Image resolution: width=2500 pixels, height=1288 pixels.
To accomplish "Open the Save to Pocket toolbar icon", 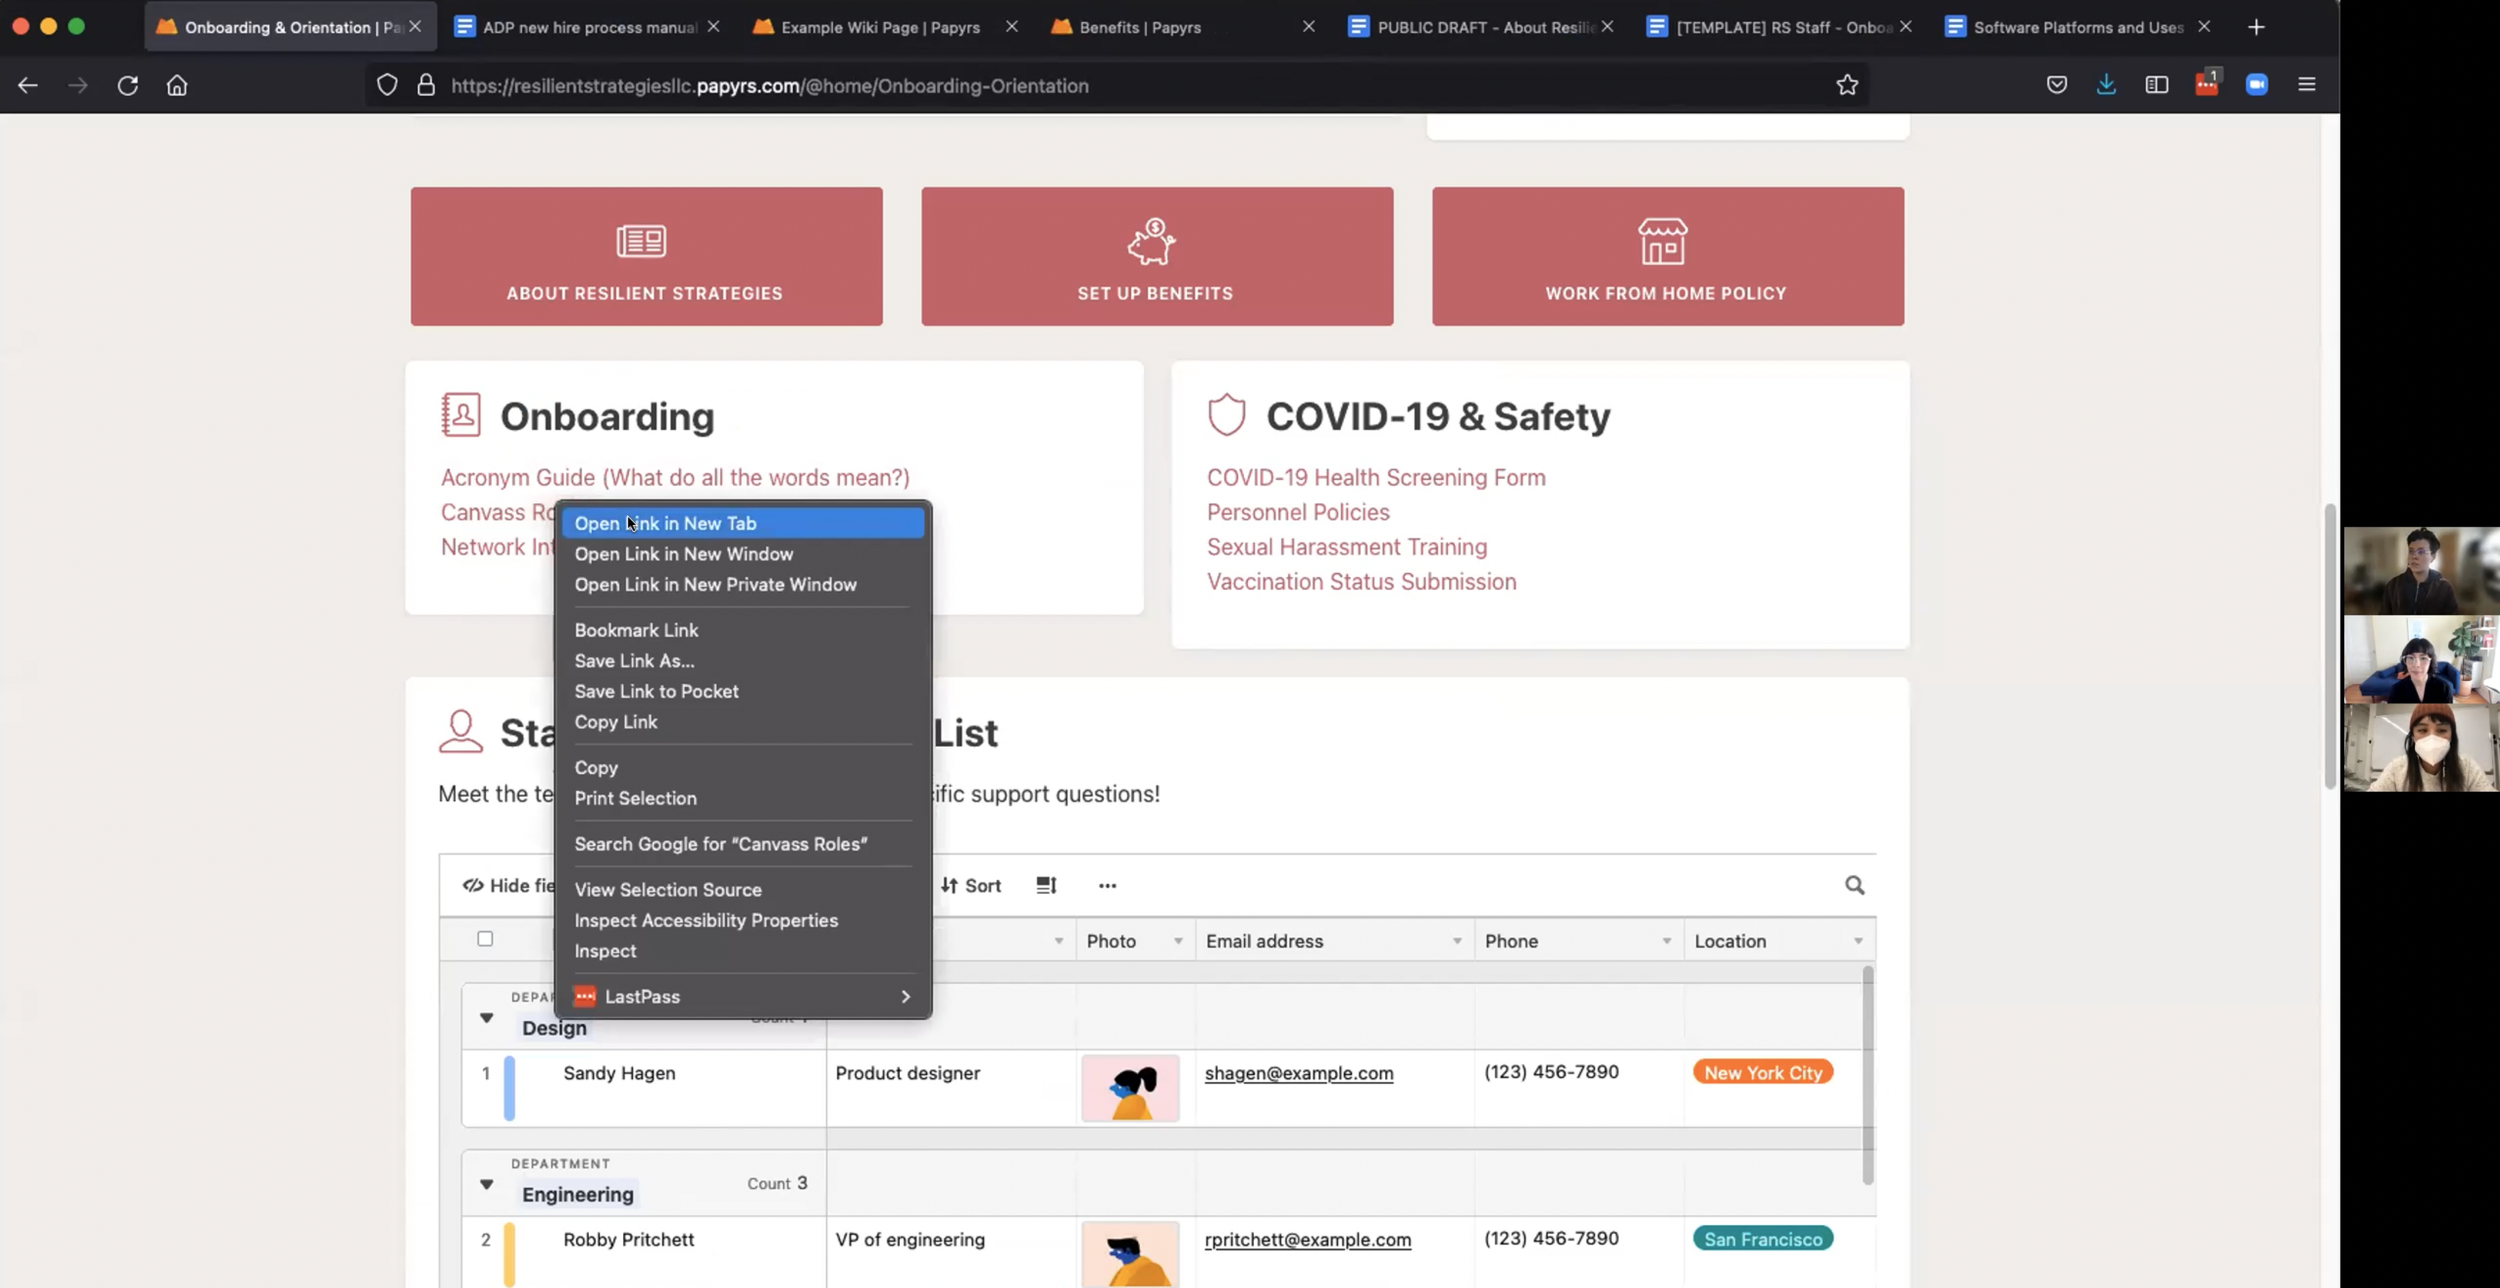I will click(x=2056, y=85).
